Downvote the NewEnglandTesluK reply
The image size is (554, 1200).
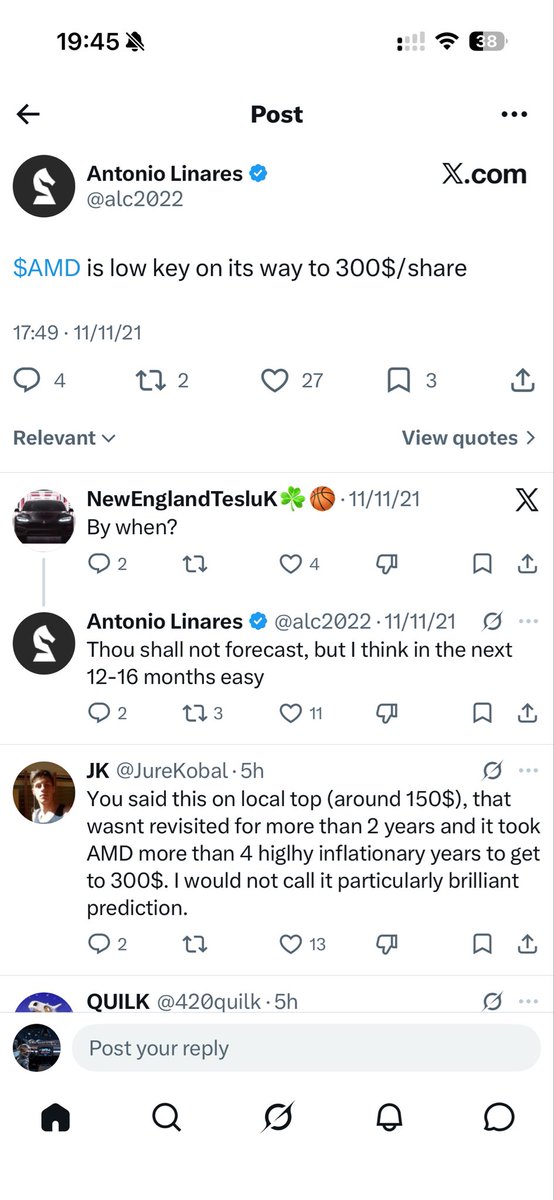tap(389, 564)
